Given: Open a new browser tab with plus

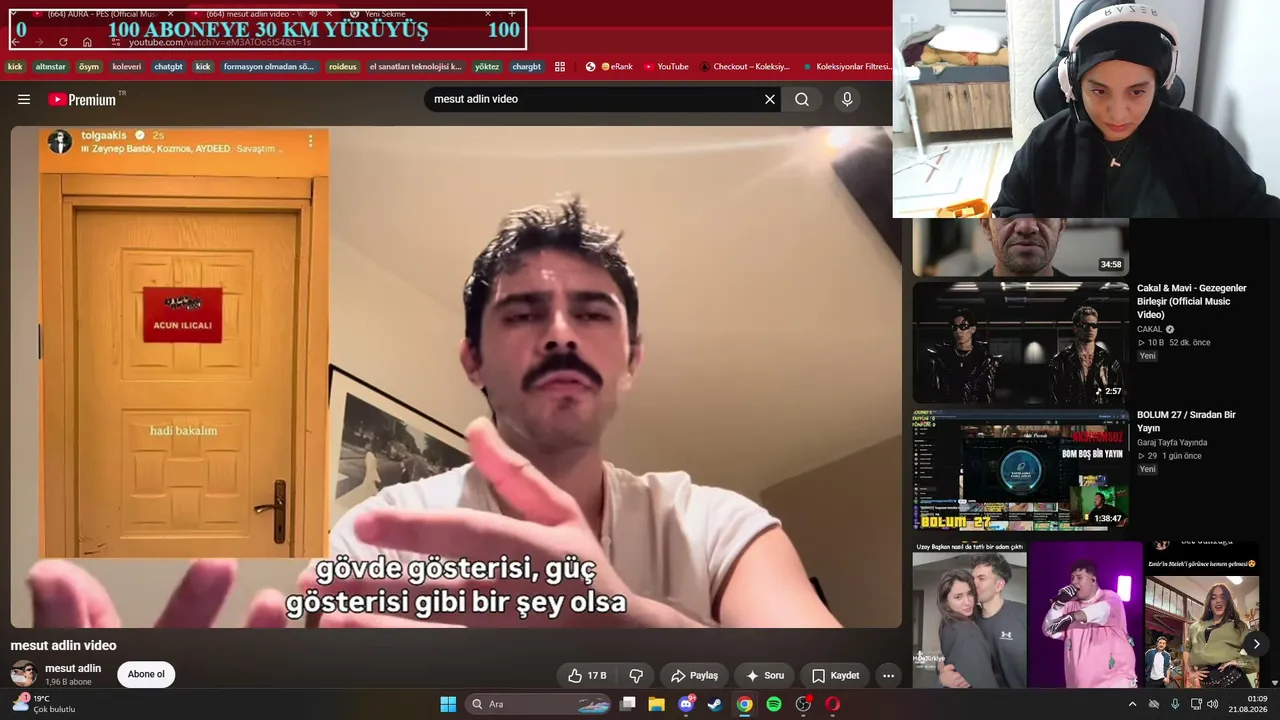Looking at the screenshot, I should pyautogui.click(x=512, y=14).
